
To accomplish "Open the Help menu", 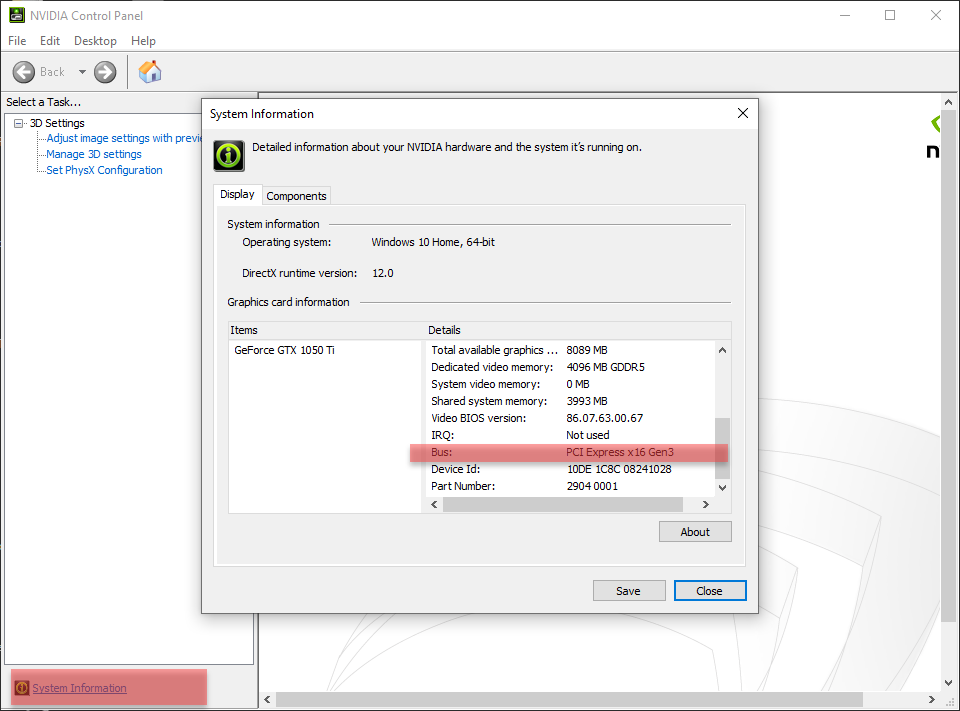I will coord(143,41).
